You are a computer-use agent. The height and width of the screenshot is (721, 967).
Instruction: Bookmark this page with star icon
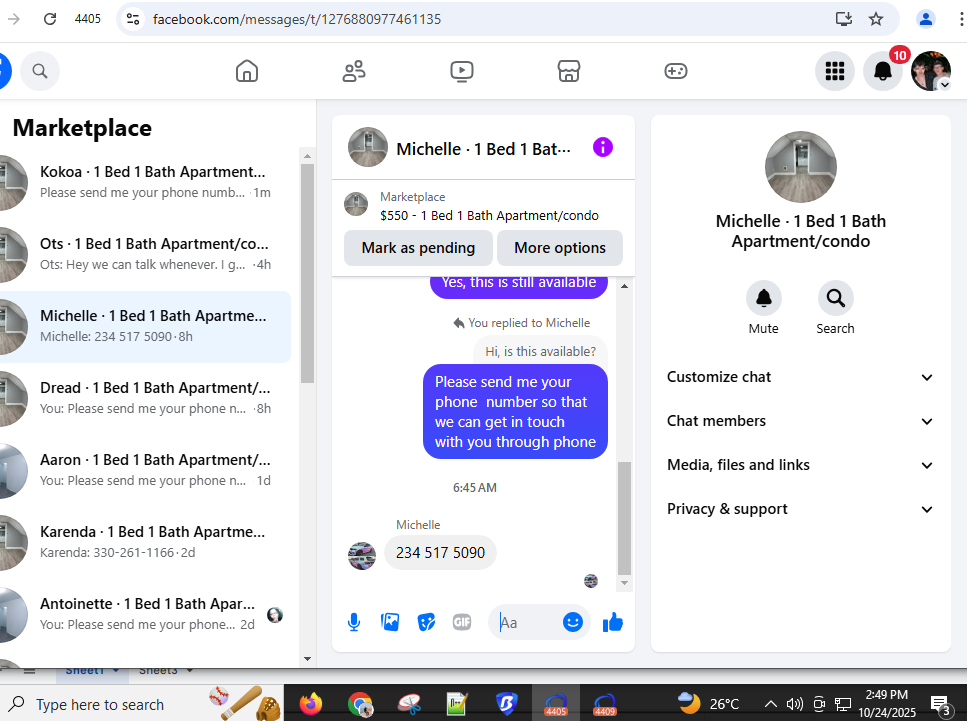(876, 19)
